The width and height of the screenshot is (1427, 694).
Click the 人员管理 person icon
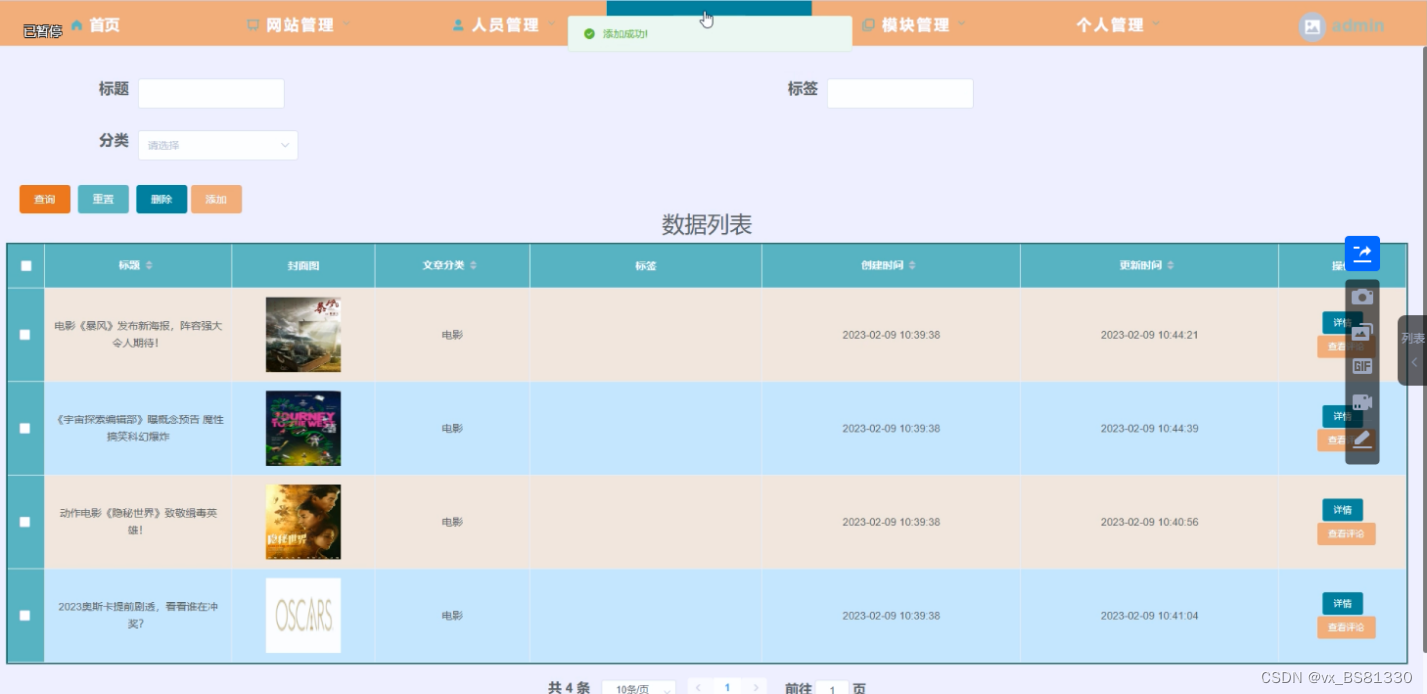tap(458, 25)
